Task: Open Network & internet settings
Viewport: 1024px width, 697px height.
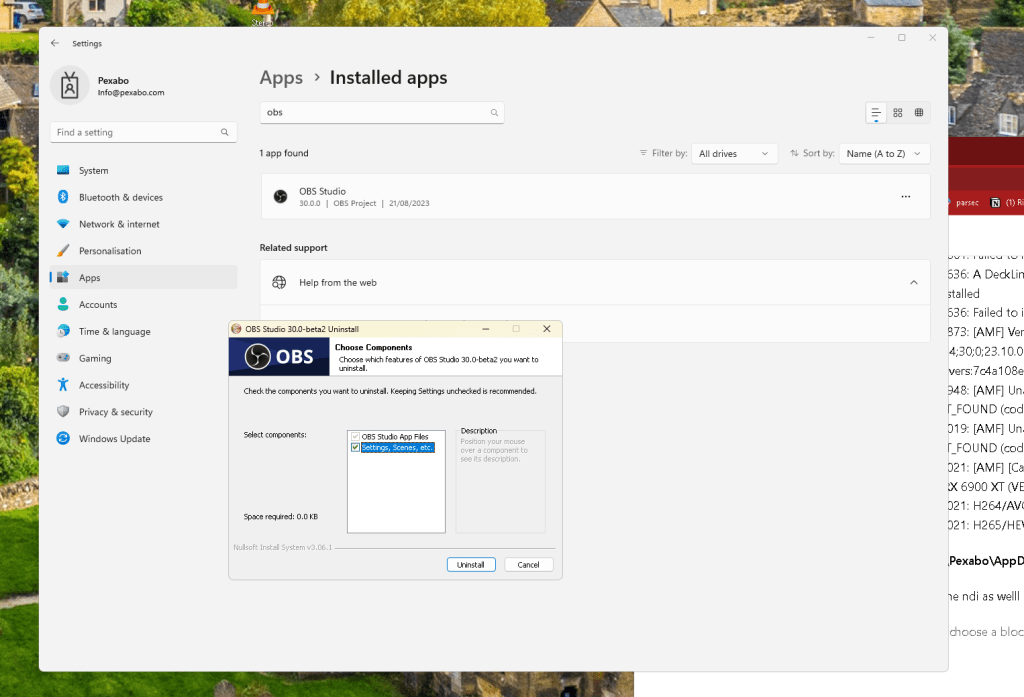Action: pyautogui.click(x=144, y=224)
